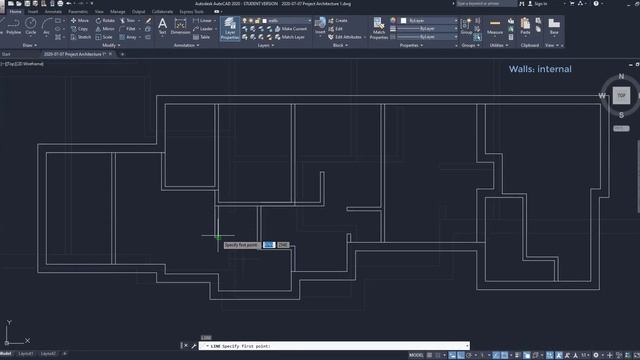Open the lineweight ByLayer dropdown
Screen dimensions: 640x360
point(427,29)
